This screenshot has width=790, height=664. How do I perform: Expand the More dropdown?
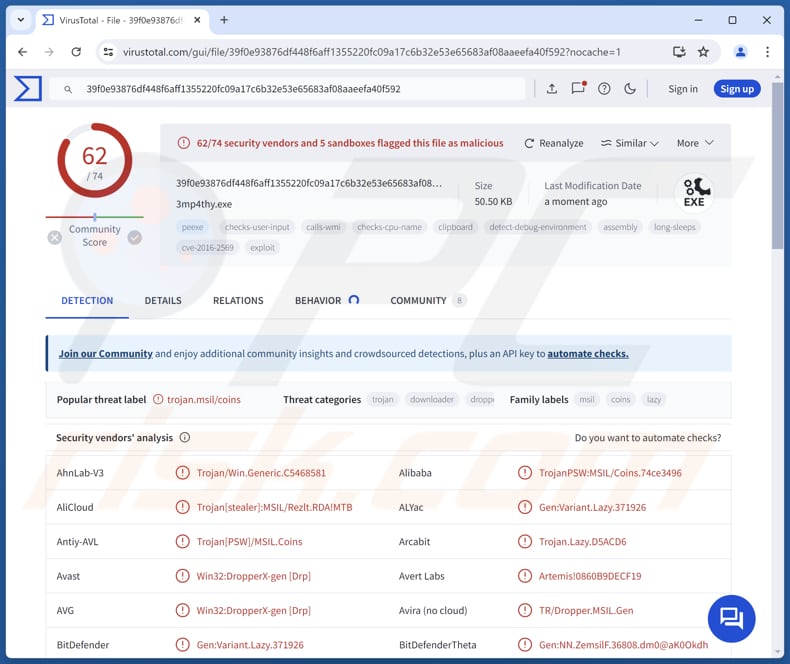click(x=695, y=144)
